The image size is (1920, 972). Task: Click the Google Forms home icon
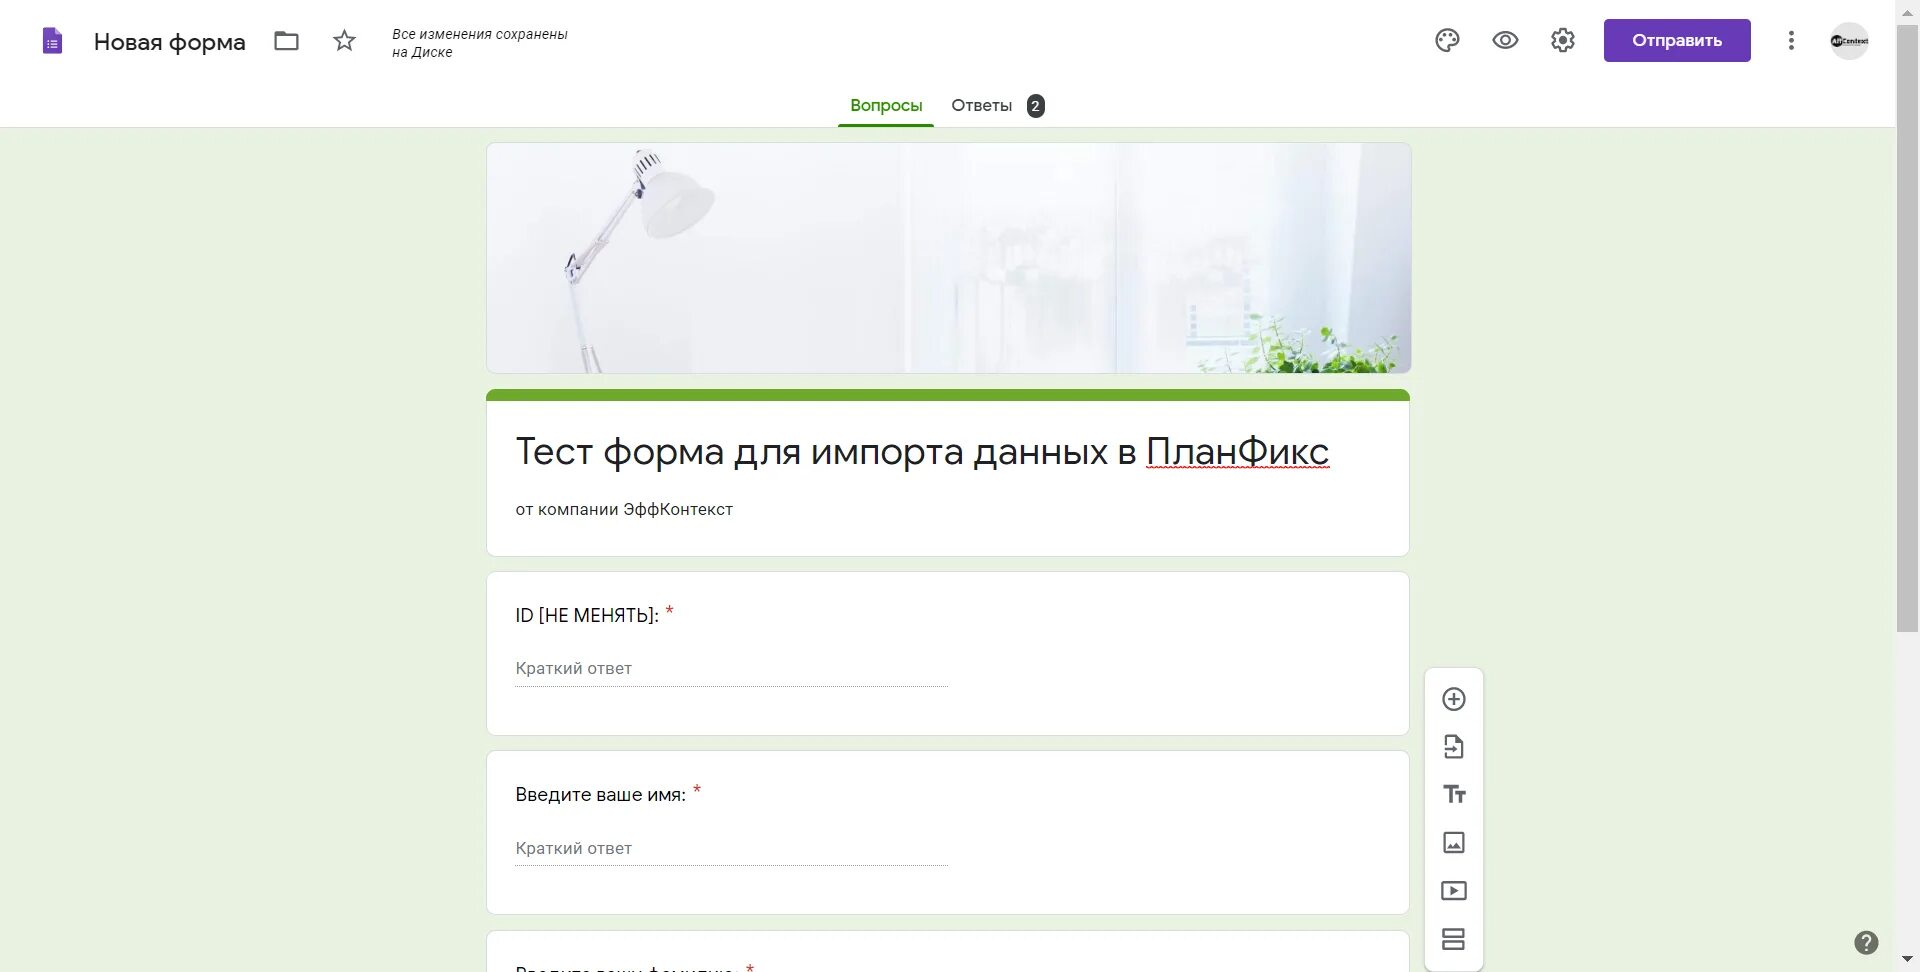53,41
